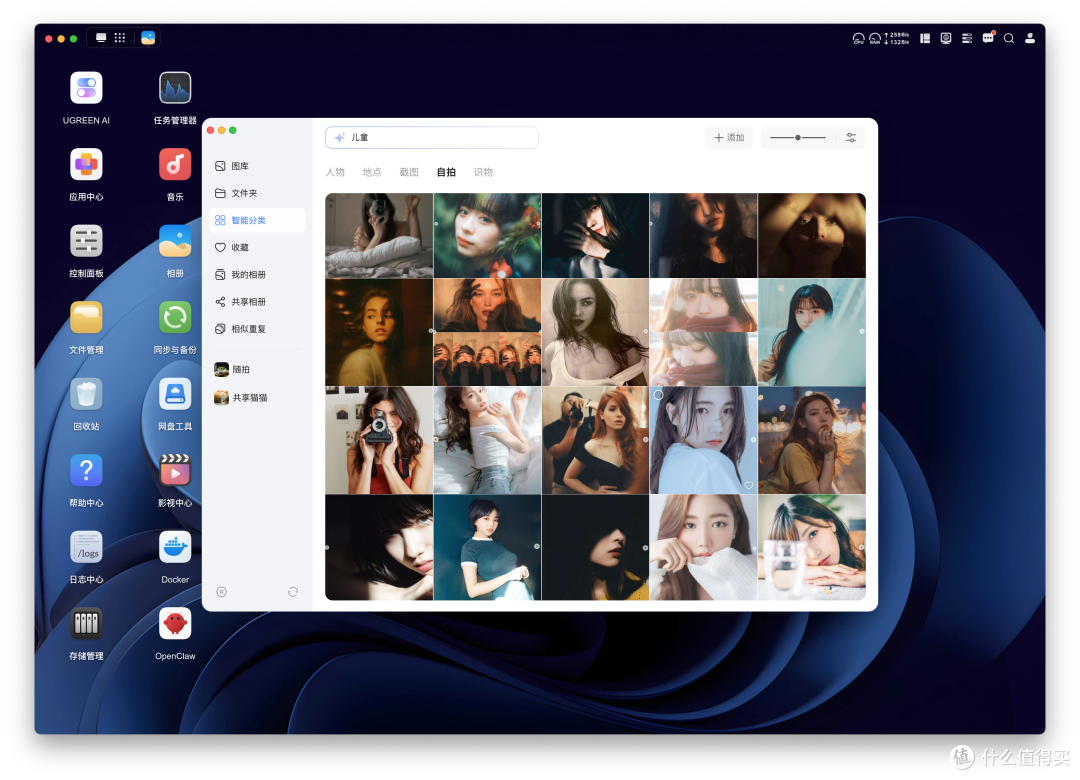Launch the OpenClaw desktop icon
1080x780 pixels.
coord(175,624)
